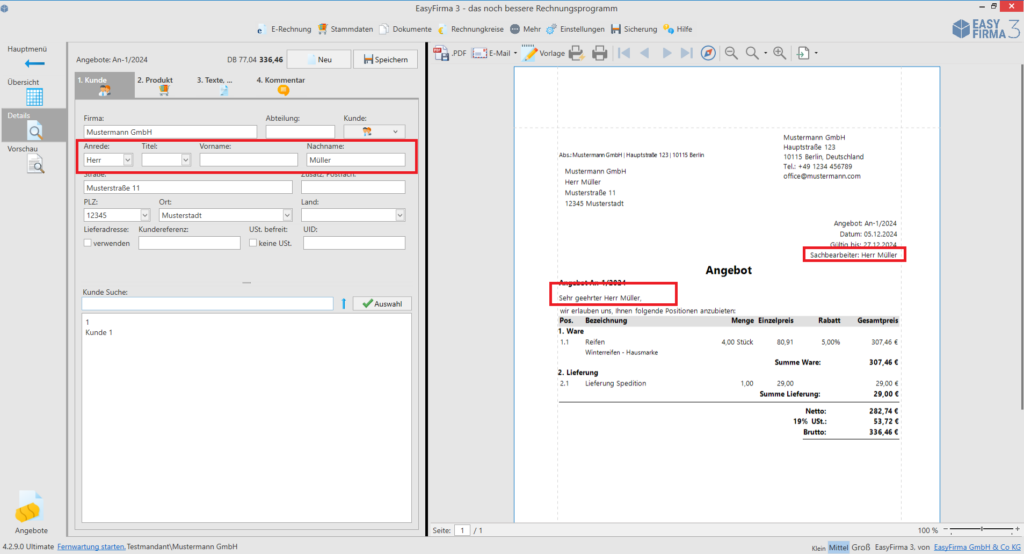
Task: Click the magnifier zoom icon
Action: pos(752,53)
